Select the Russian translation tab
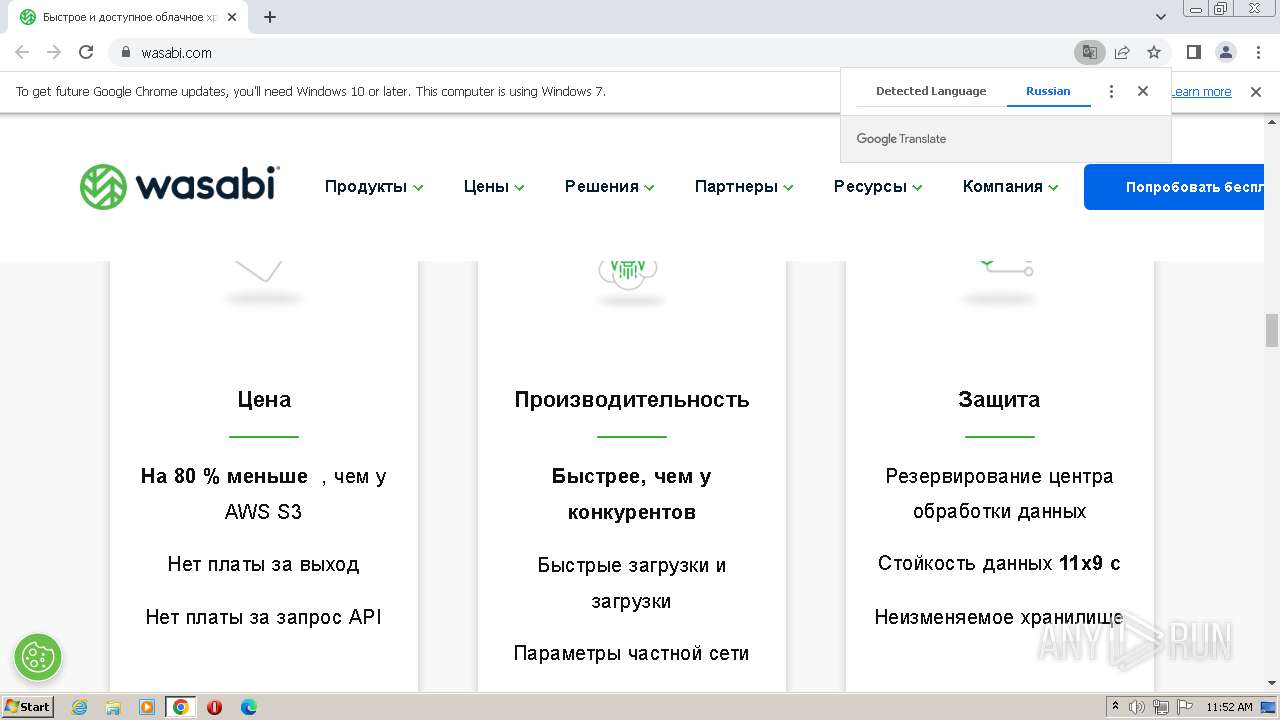 coord(1048,91)
